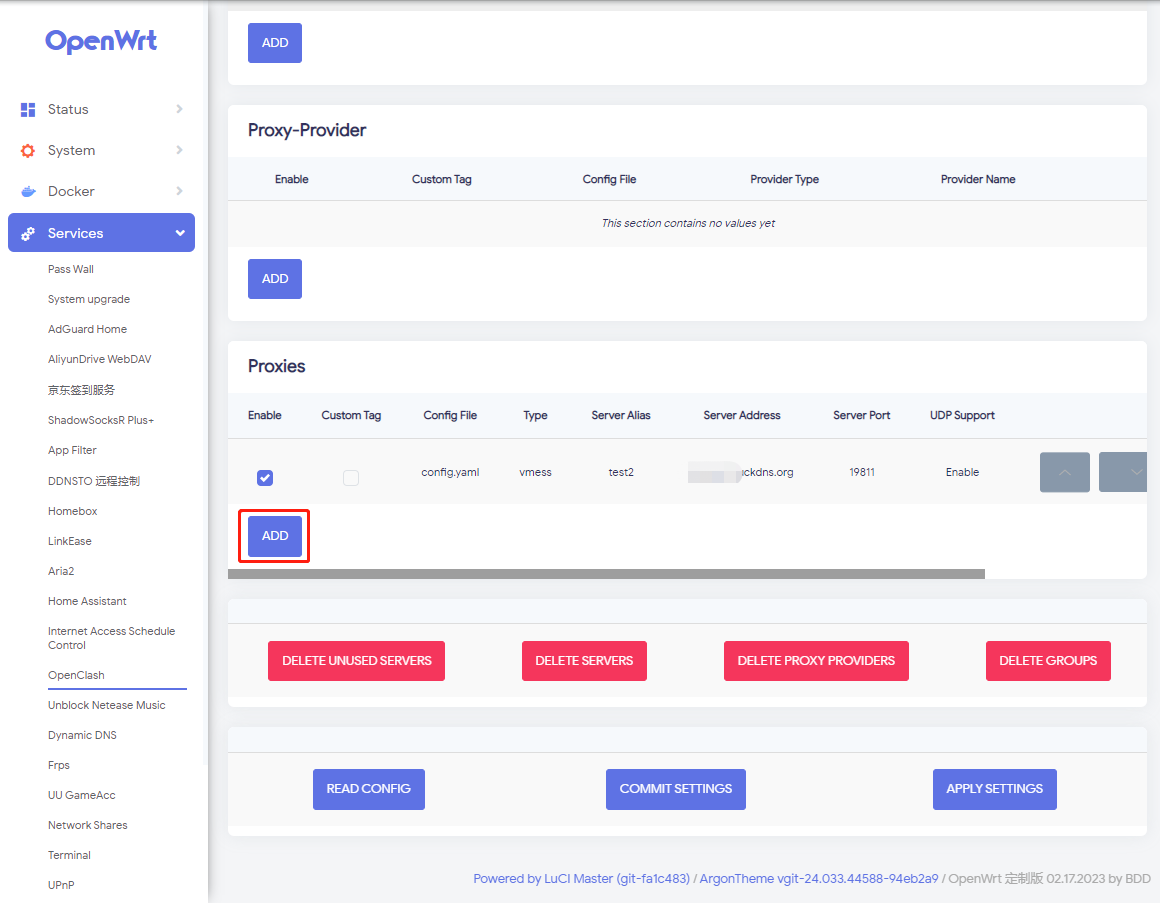Click Provider Name column header
Screen dimensions: 1160x903
[x=978, y=179]
